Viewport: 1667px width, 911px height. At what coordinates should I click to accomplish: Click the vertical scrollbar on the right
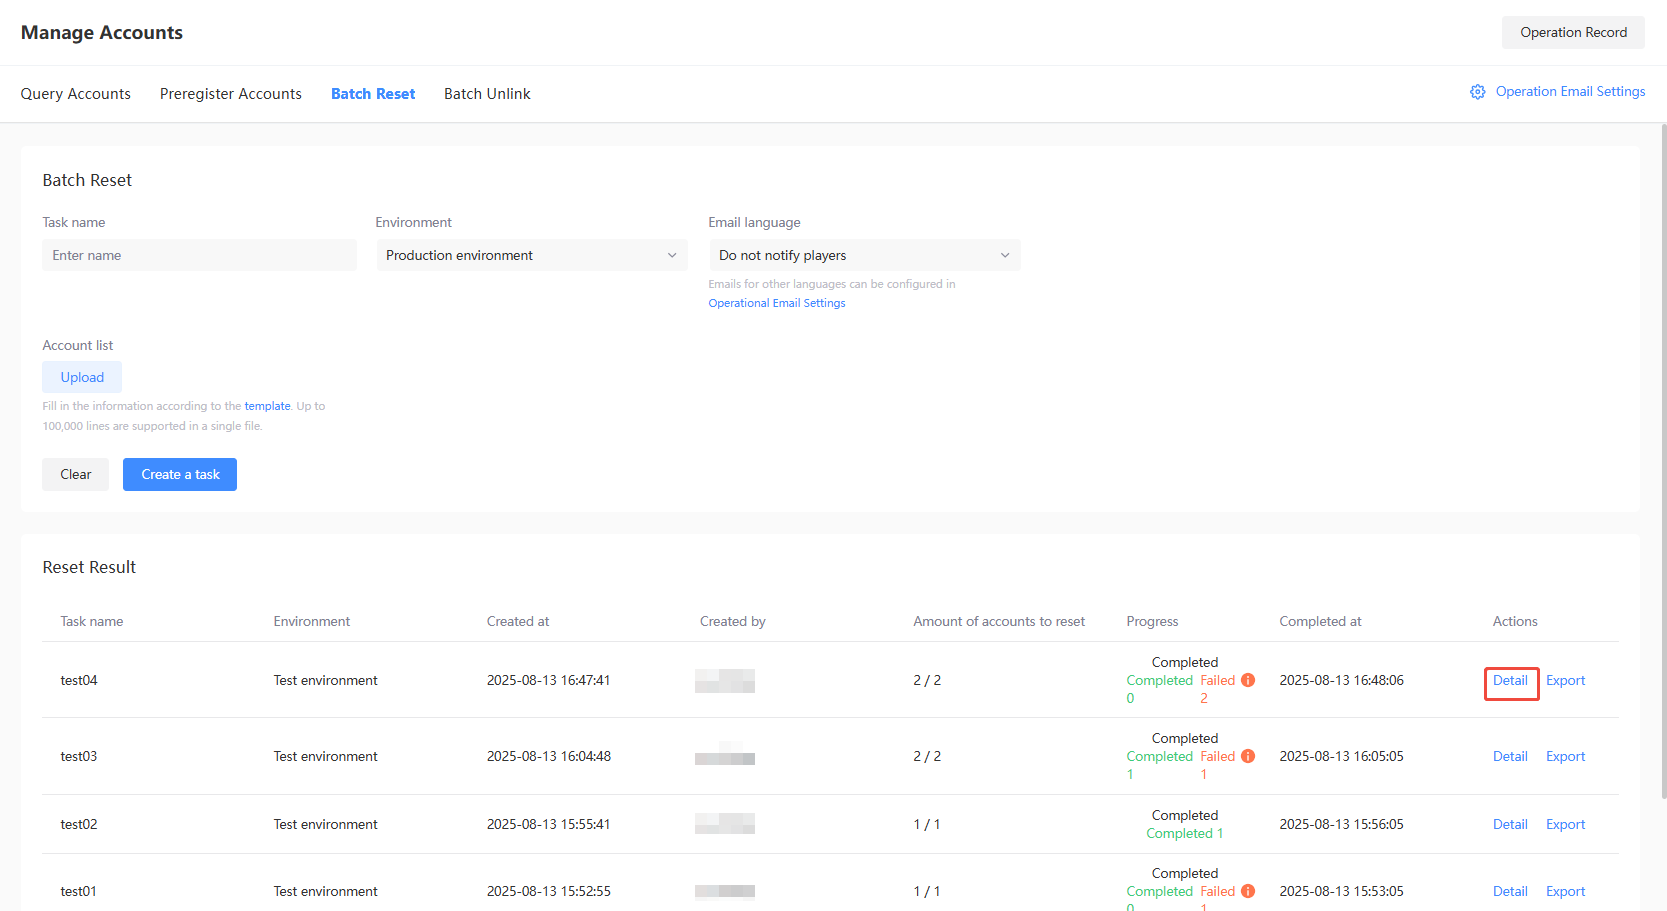coord(1663,460)
